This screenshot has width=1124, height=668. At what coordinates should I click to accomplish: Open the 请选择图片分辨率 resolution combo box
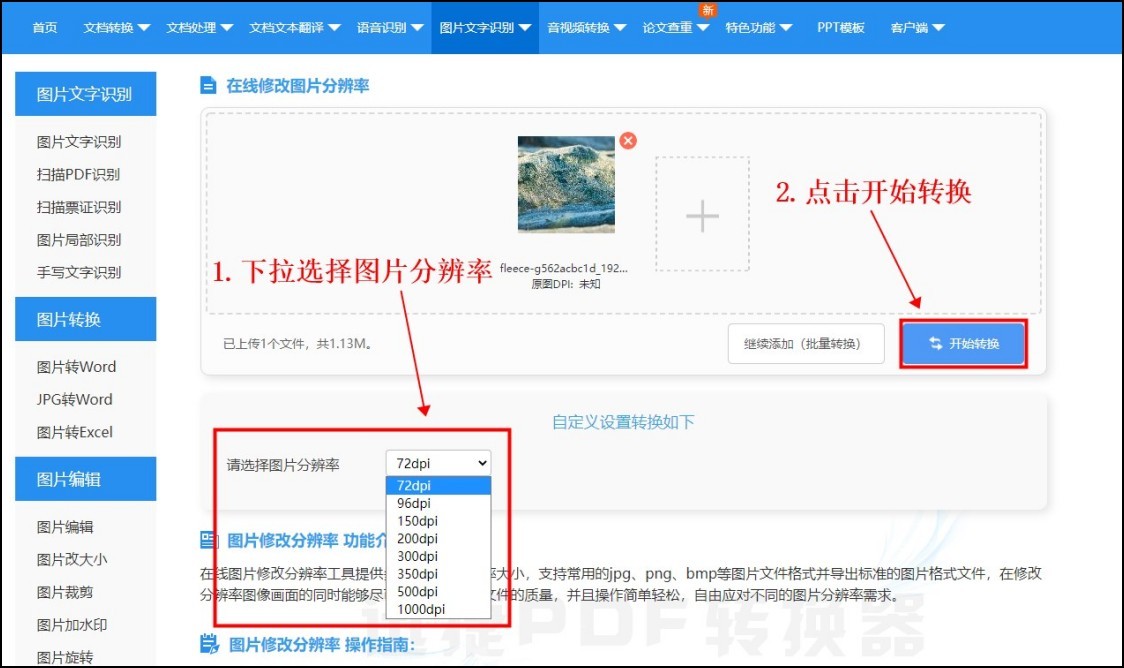tap(438, 462)
